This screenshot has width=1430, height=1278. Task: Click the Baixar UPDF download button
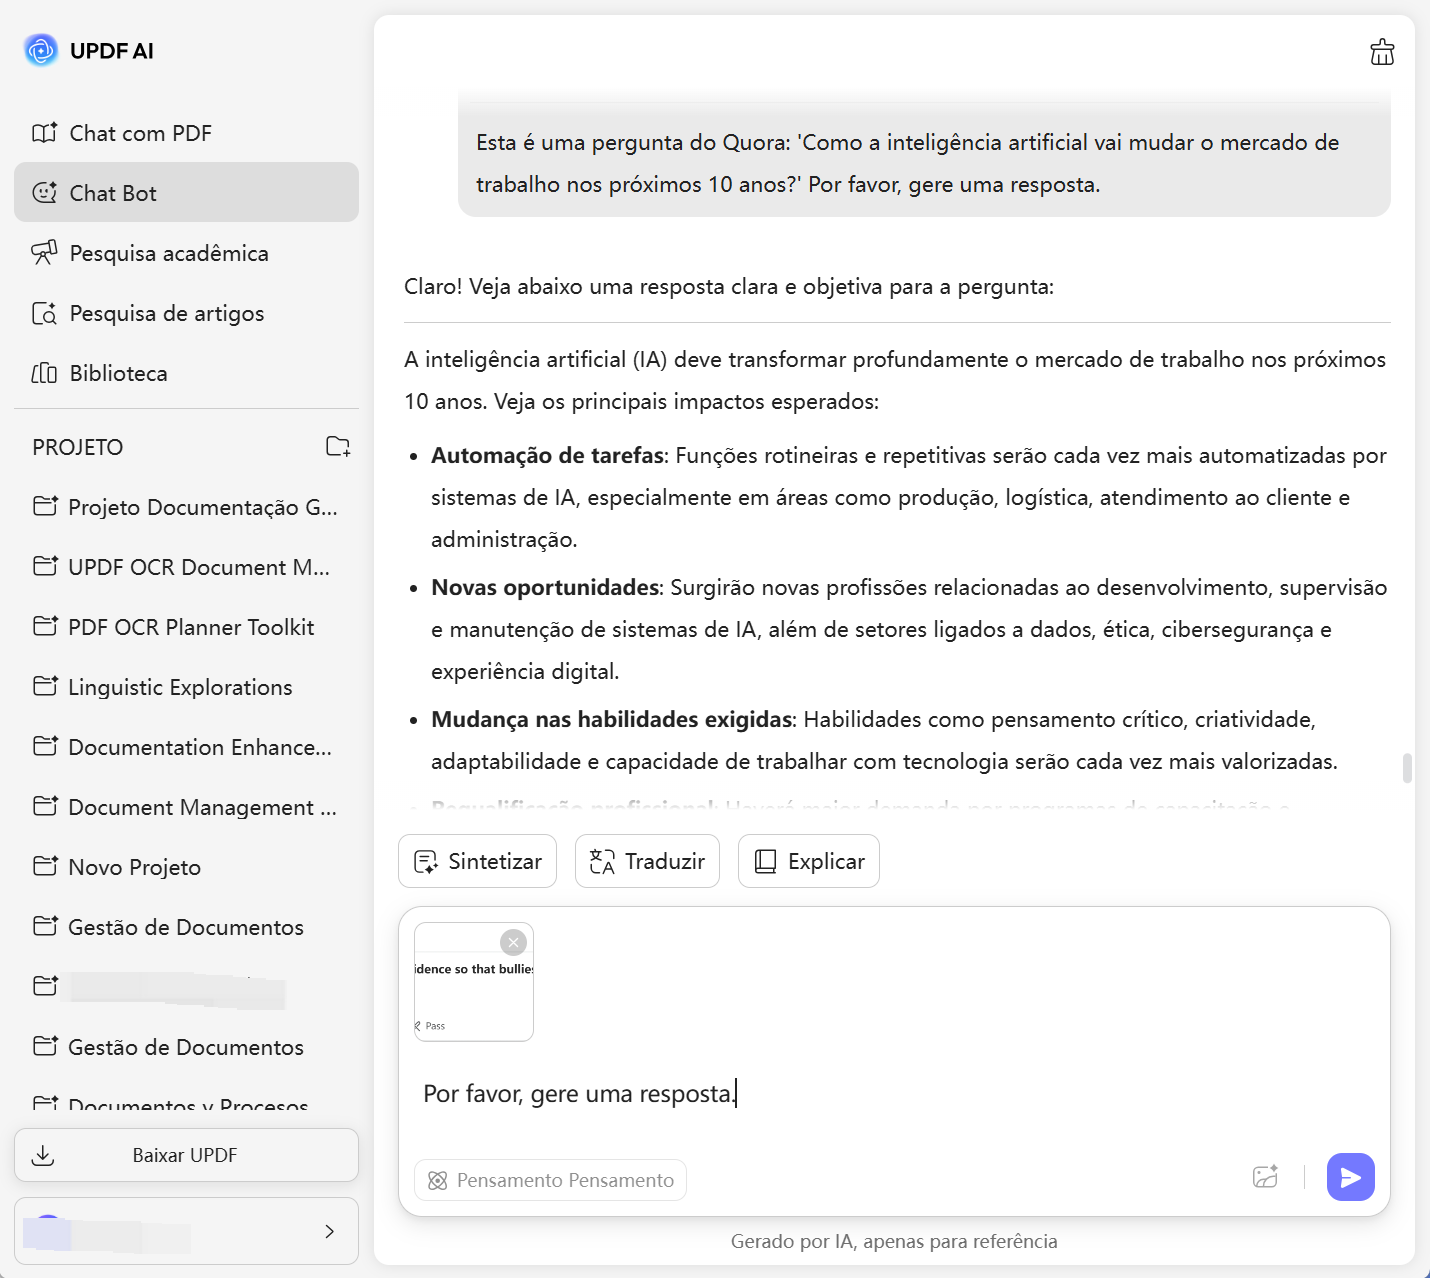tap(186, 1155)
